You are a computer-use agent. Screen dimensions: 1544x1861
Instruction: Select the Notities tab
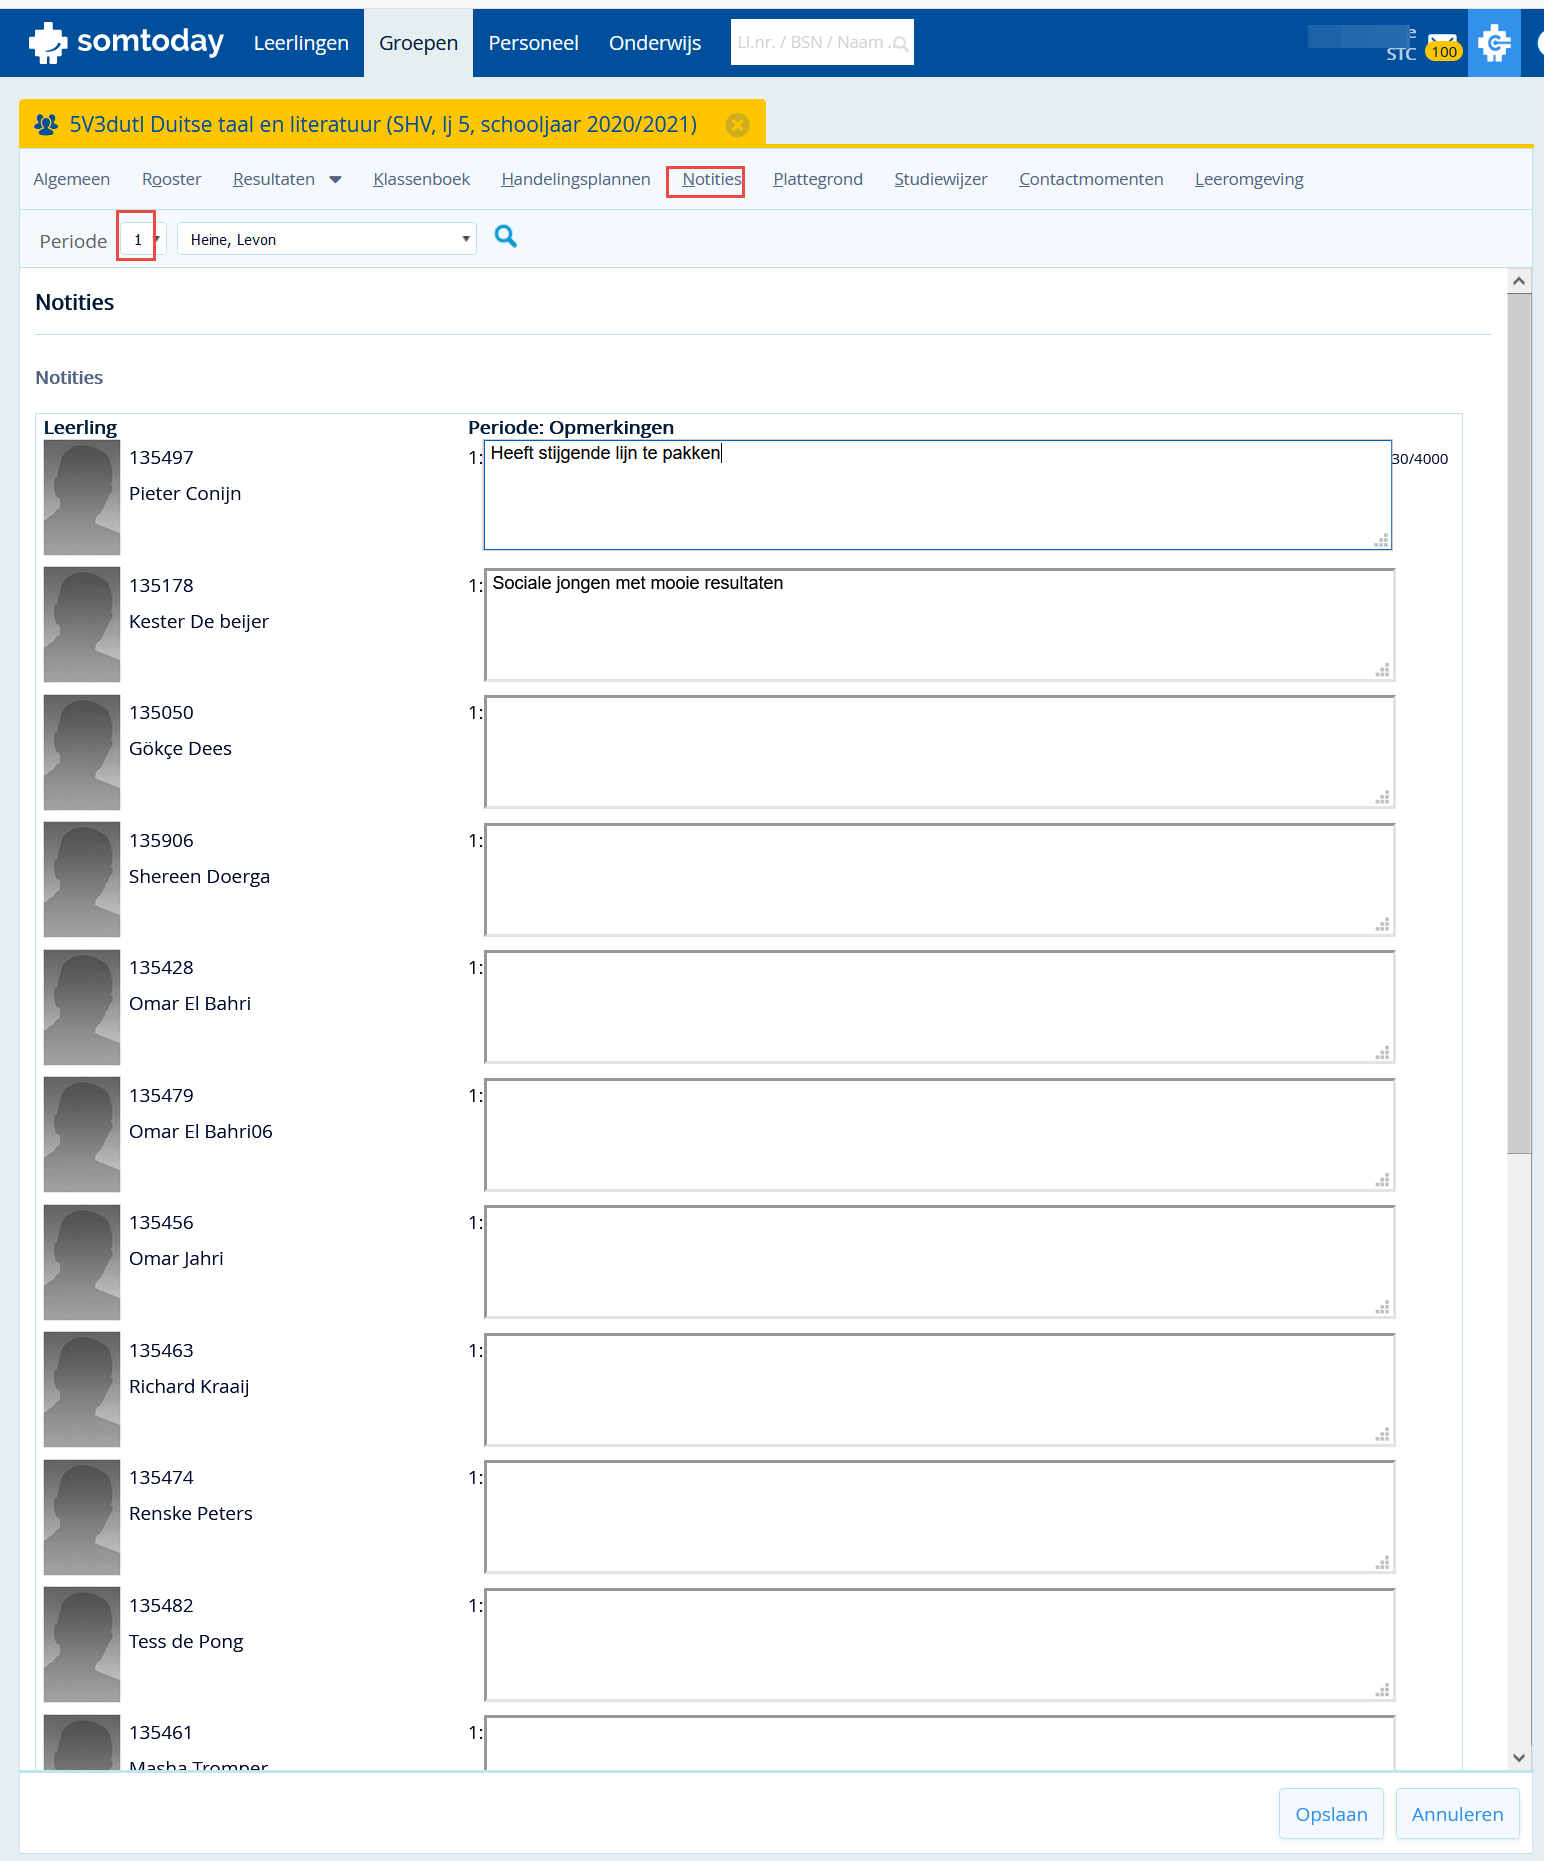711,179
